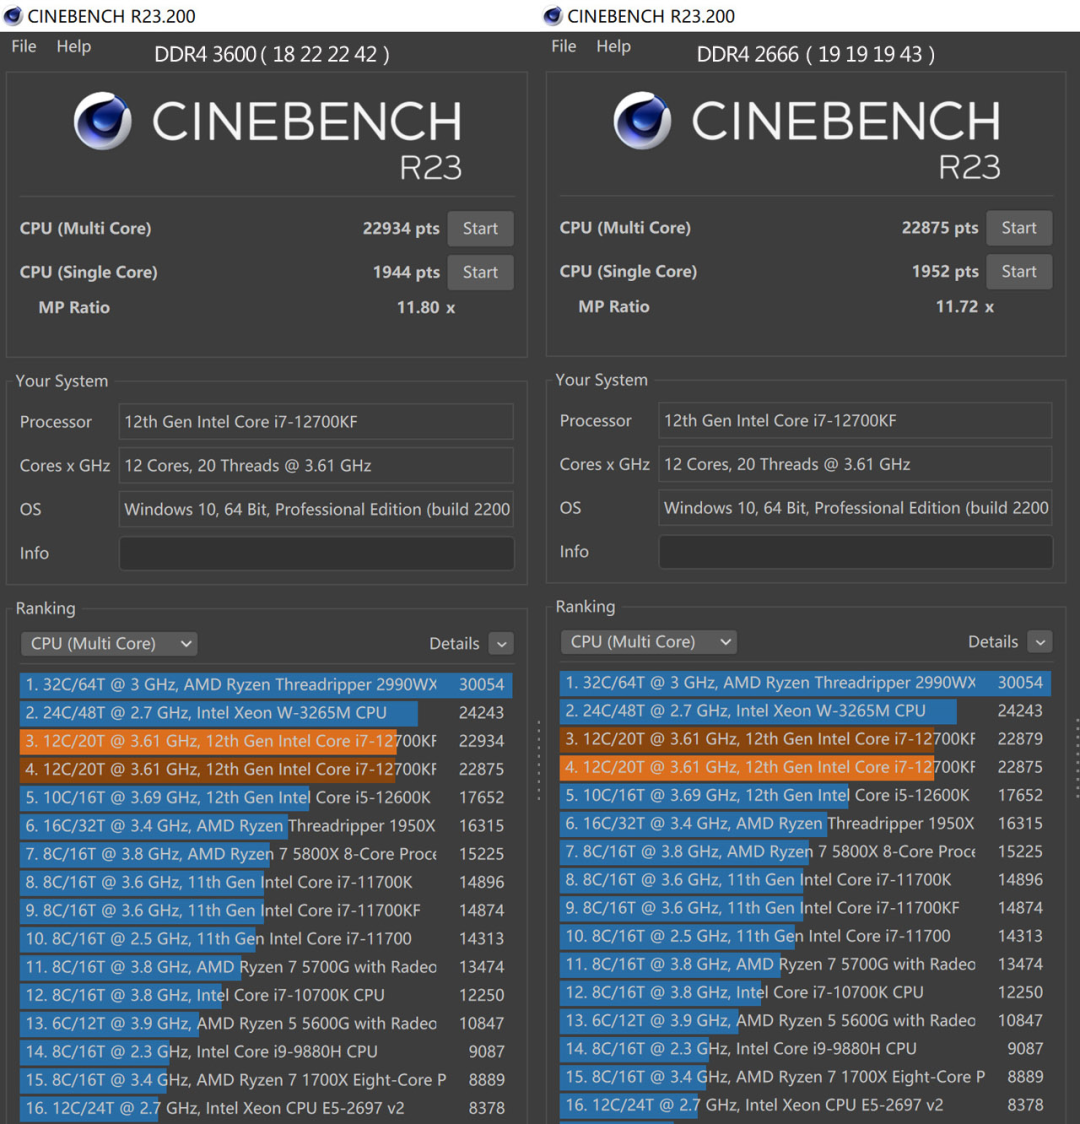Image resolution: width=1080 pixels, height=1124 pixels.
Task: Open File menu in left window
Action: (x=24, y=47)
